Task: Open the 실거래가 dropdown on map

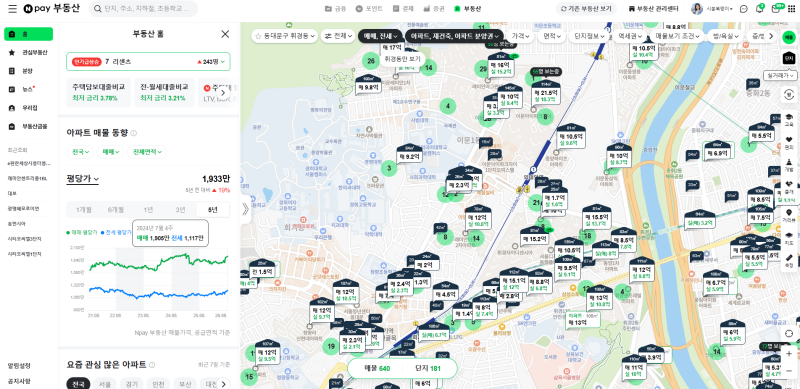Action: click(781, 75)
